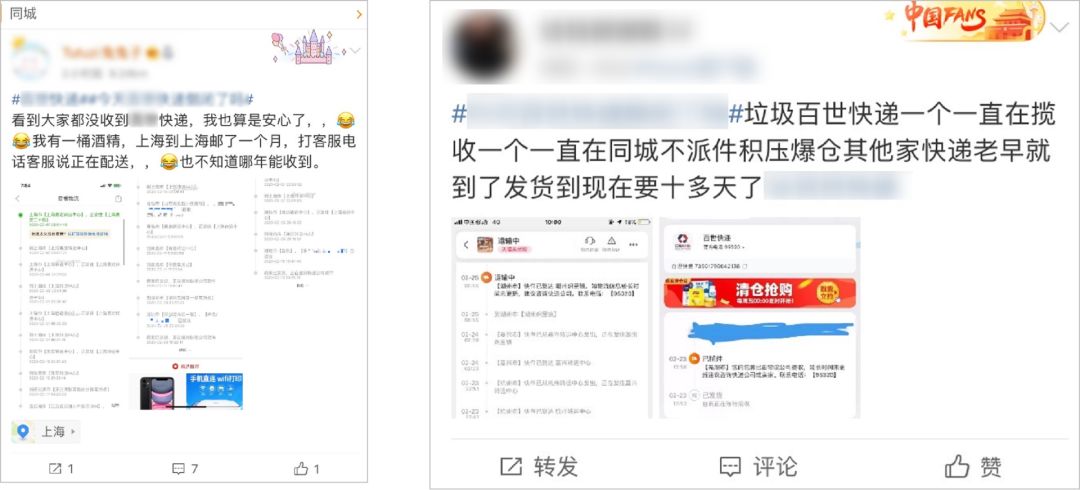Click the 评论 comment button

[x=758, y=467]
